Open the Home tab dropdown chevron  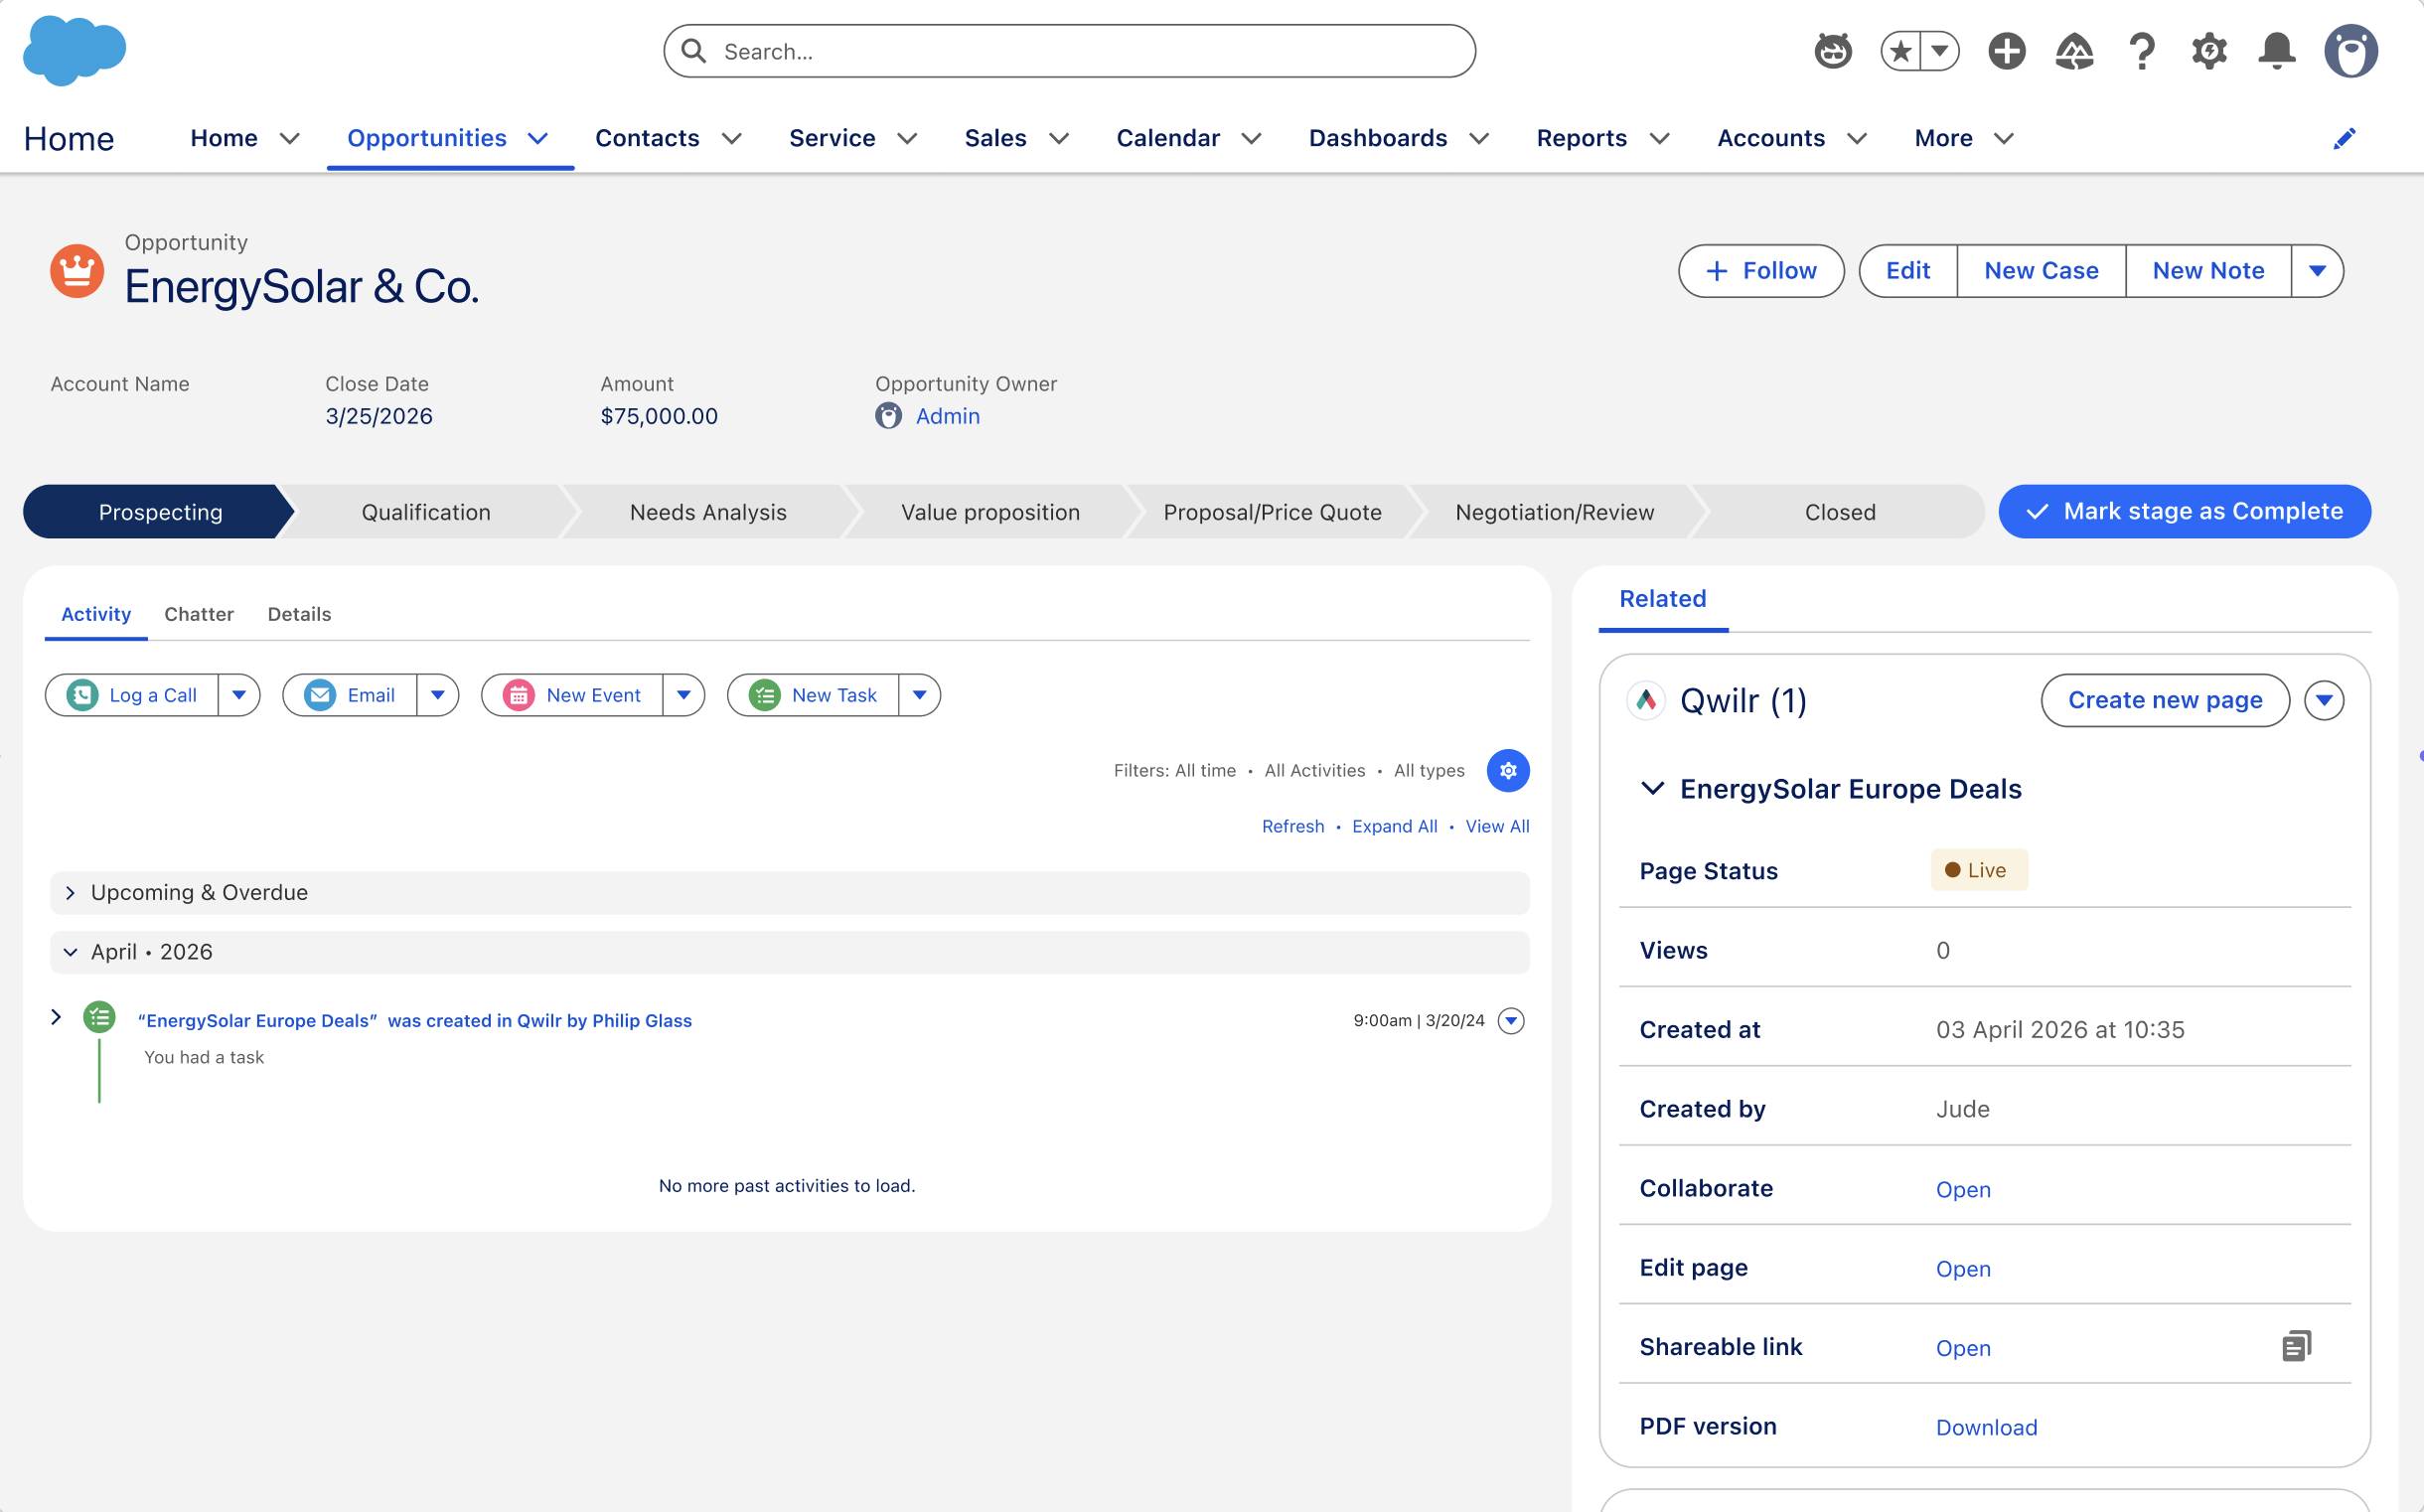pyautogui.click(x=290, y=138)
